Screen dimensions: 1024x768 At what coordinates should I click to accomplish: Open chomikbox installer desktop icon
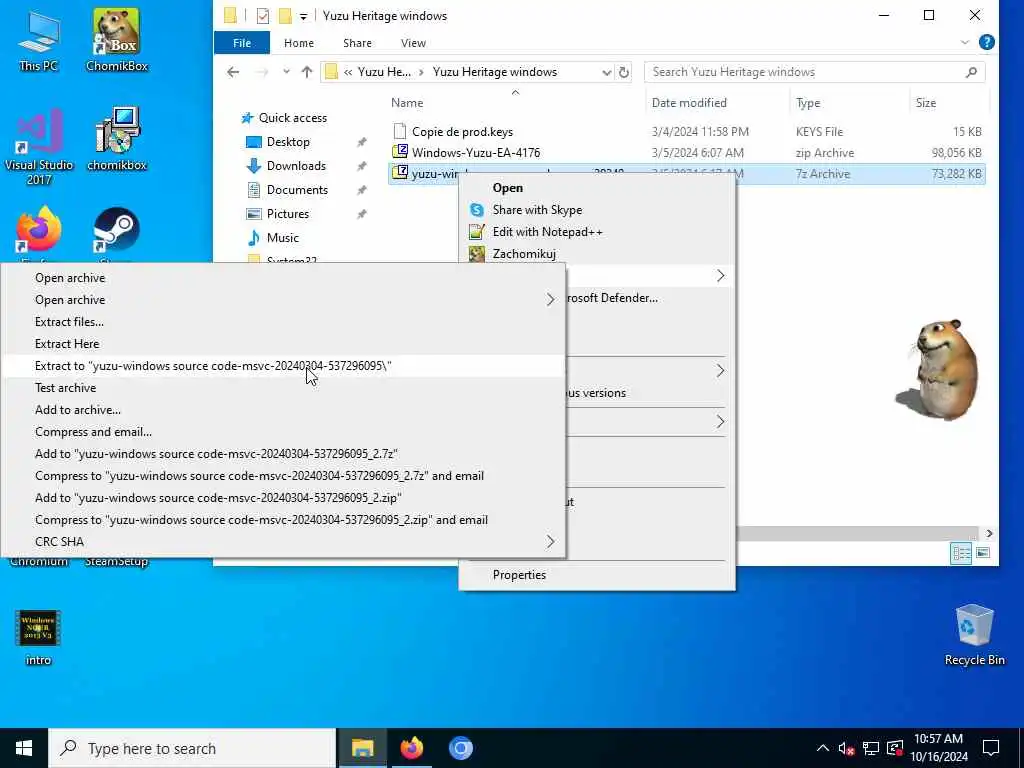tap(117, 139)
